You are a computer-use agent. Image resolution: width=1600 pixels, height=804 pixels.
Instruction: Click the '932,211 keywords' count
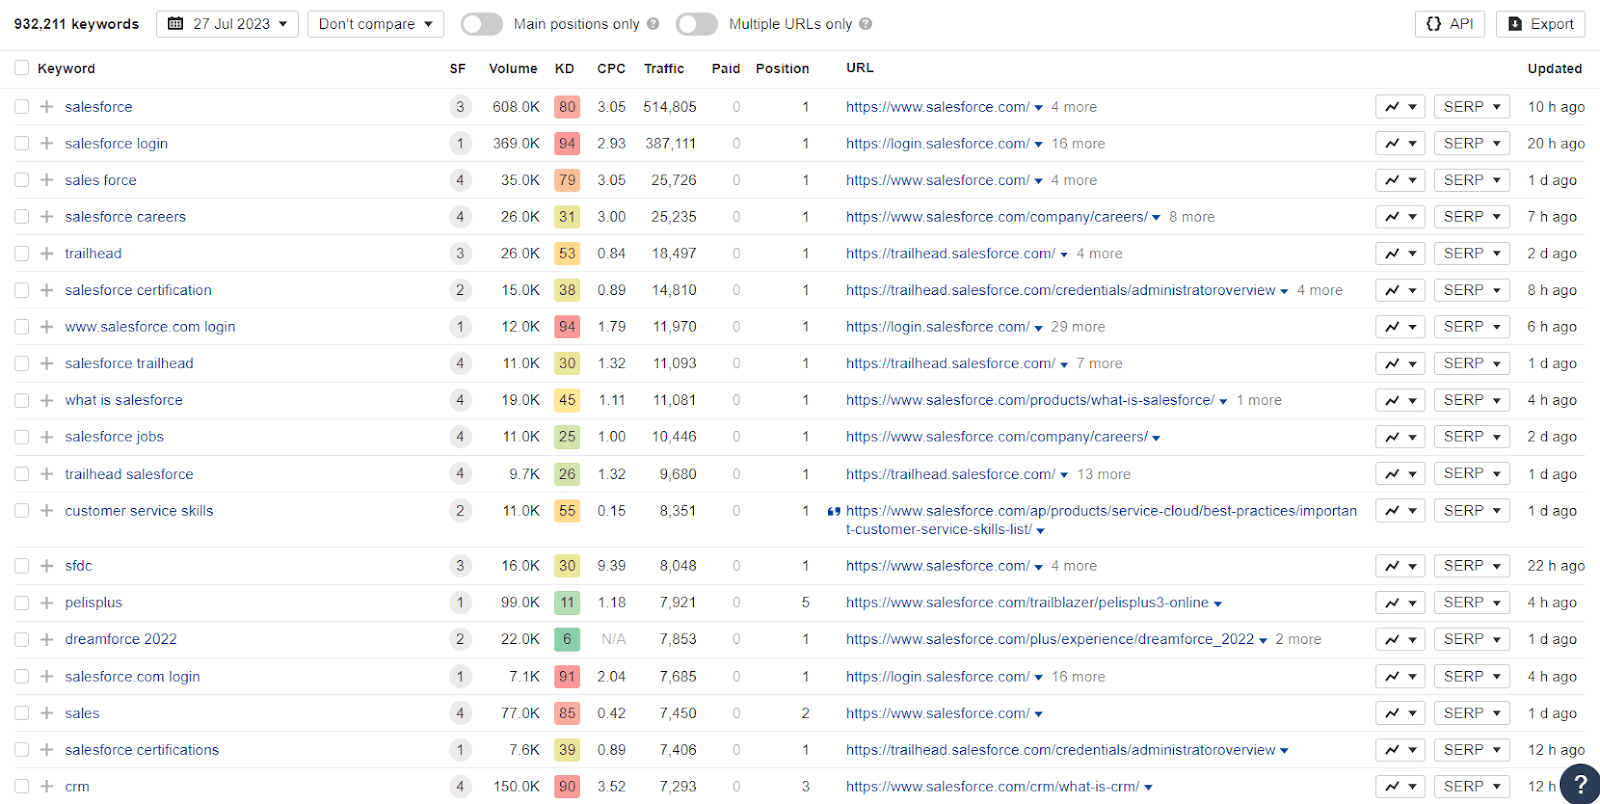pyautogui.click(x=76, y=24)
